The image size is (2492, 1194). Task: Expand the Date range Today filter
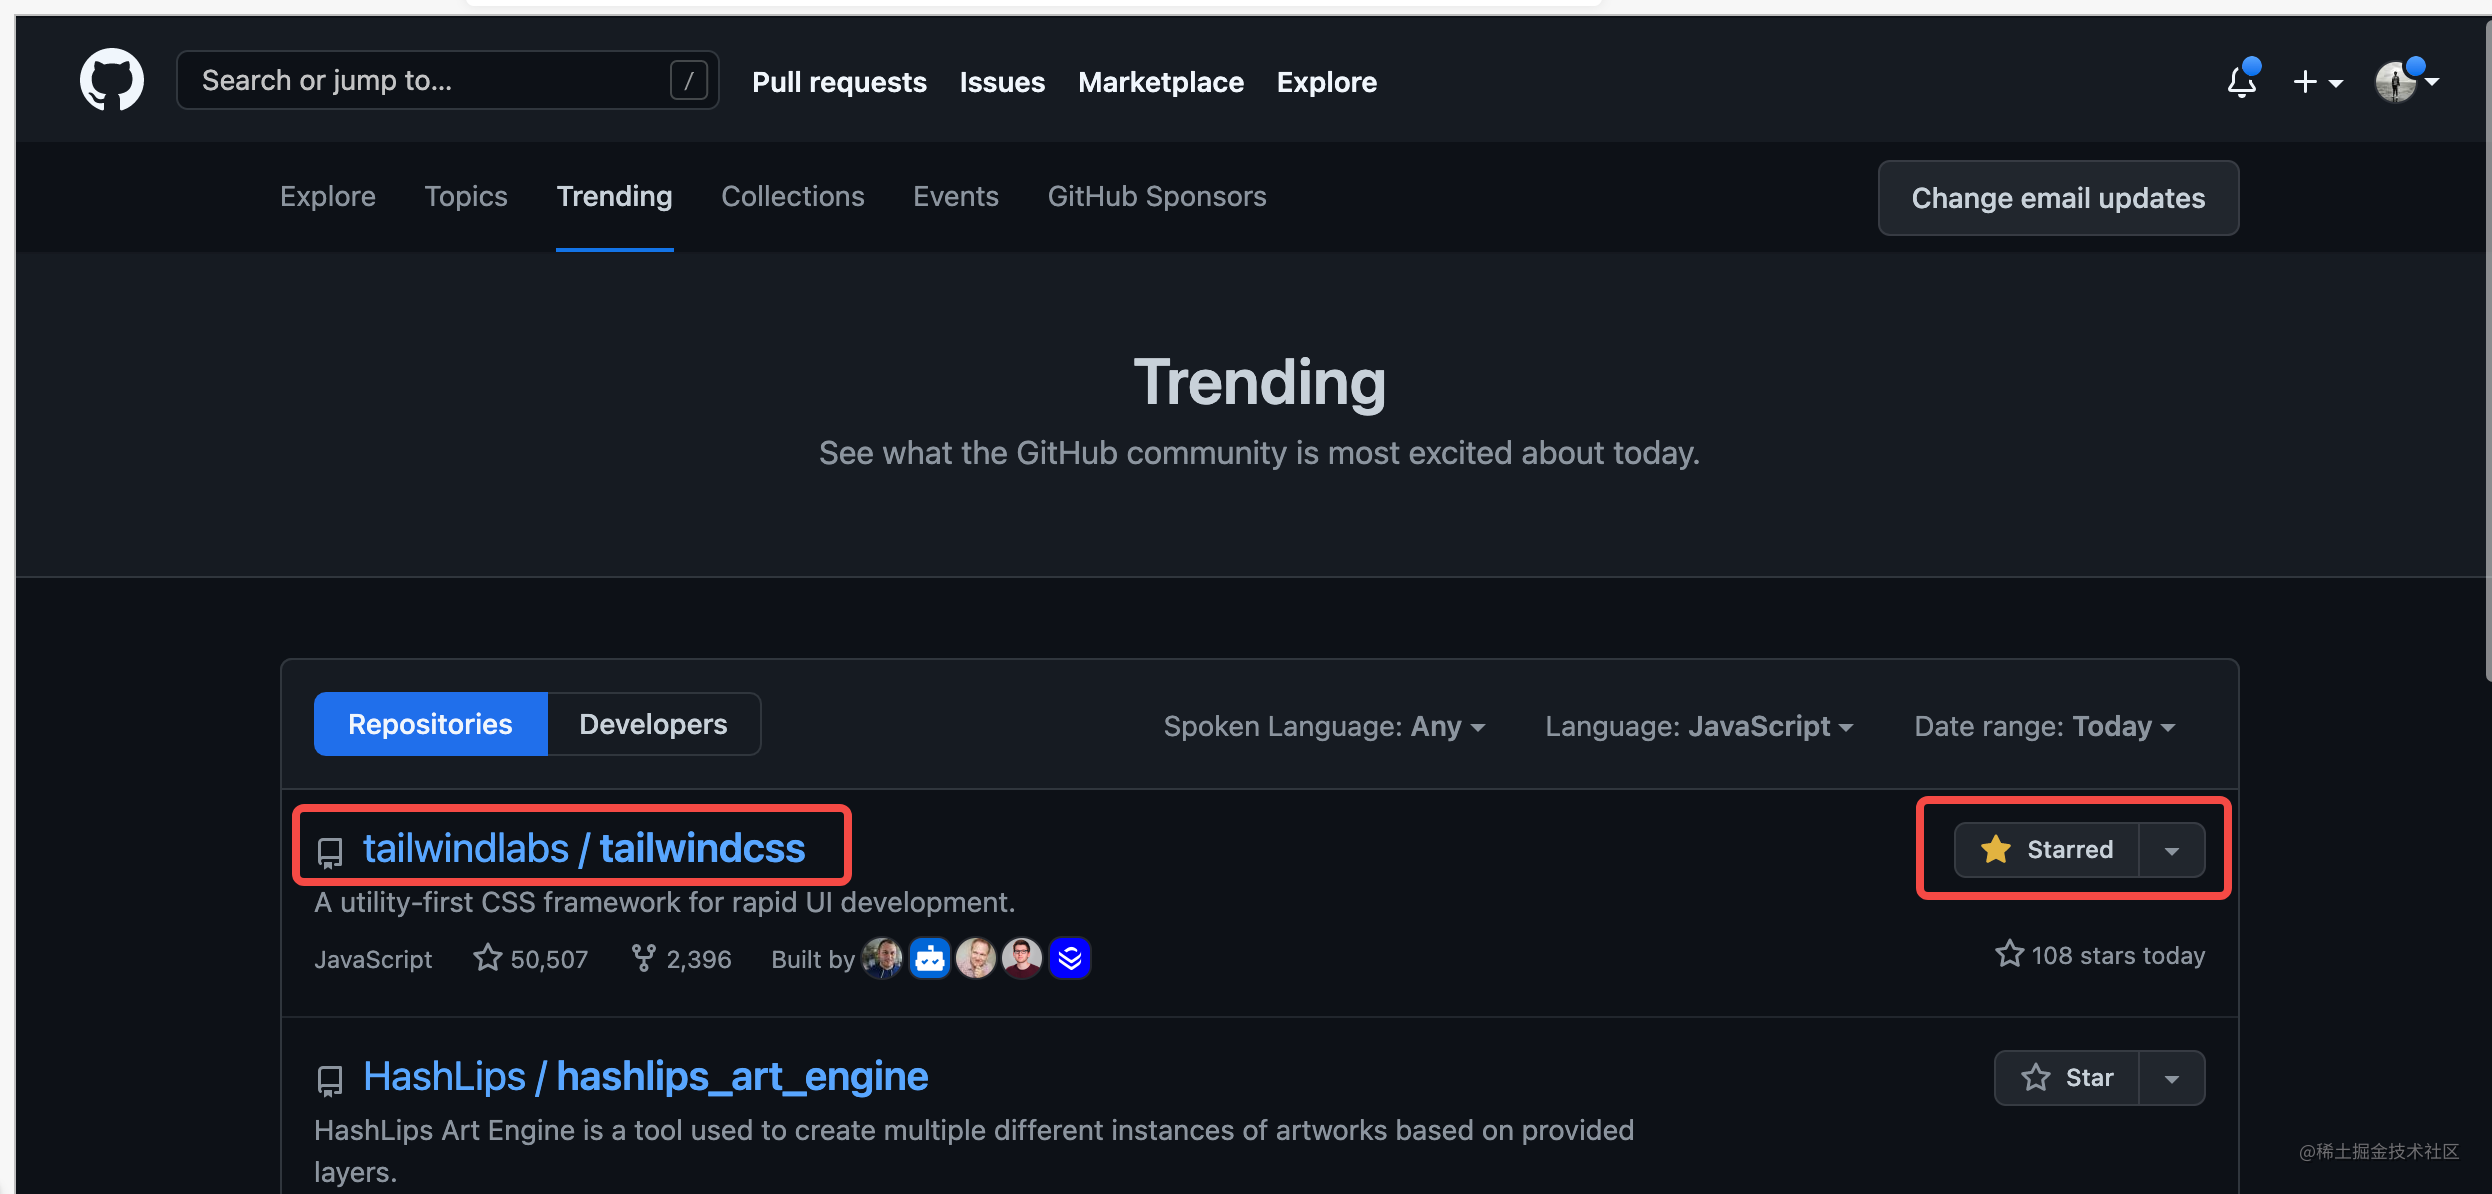point(2044,726)
